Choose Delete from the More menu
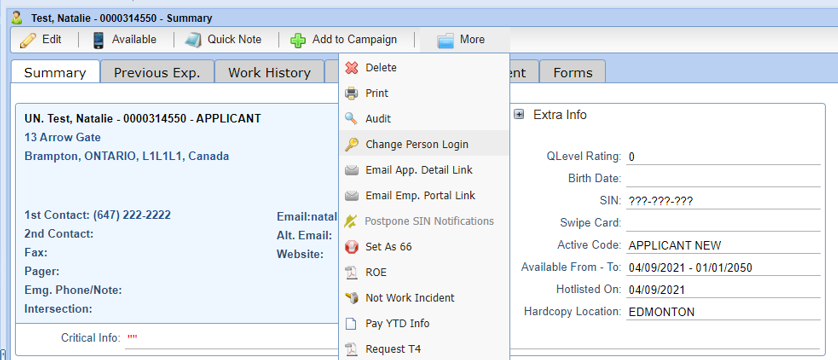This screenshot has height=360, width=838. point(424,68)
